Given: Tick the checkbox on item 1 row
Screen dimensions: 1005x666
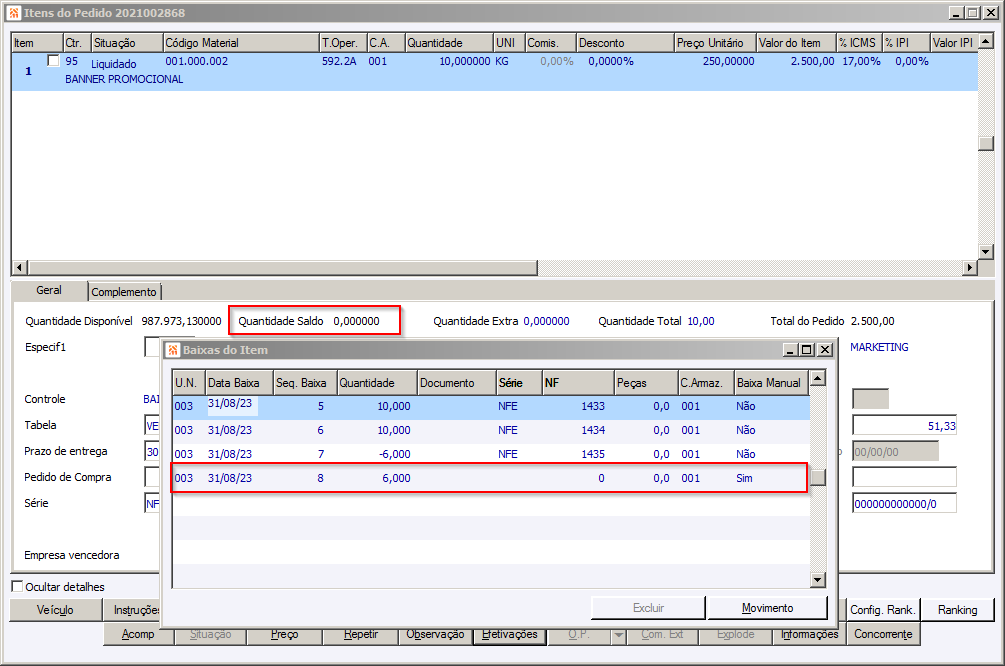Looking at the screenshot, I should point(54,61).
